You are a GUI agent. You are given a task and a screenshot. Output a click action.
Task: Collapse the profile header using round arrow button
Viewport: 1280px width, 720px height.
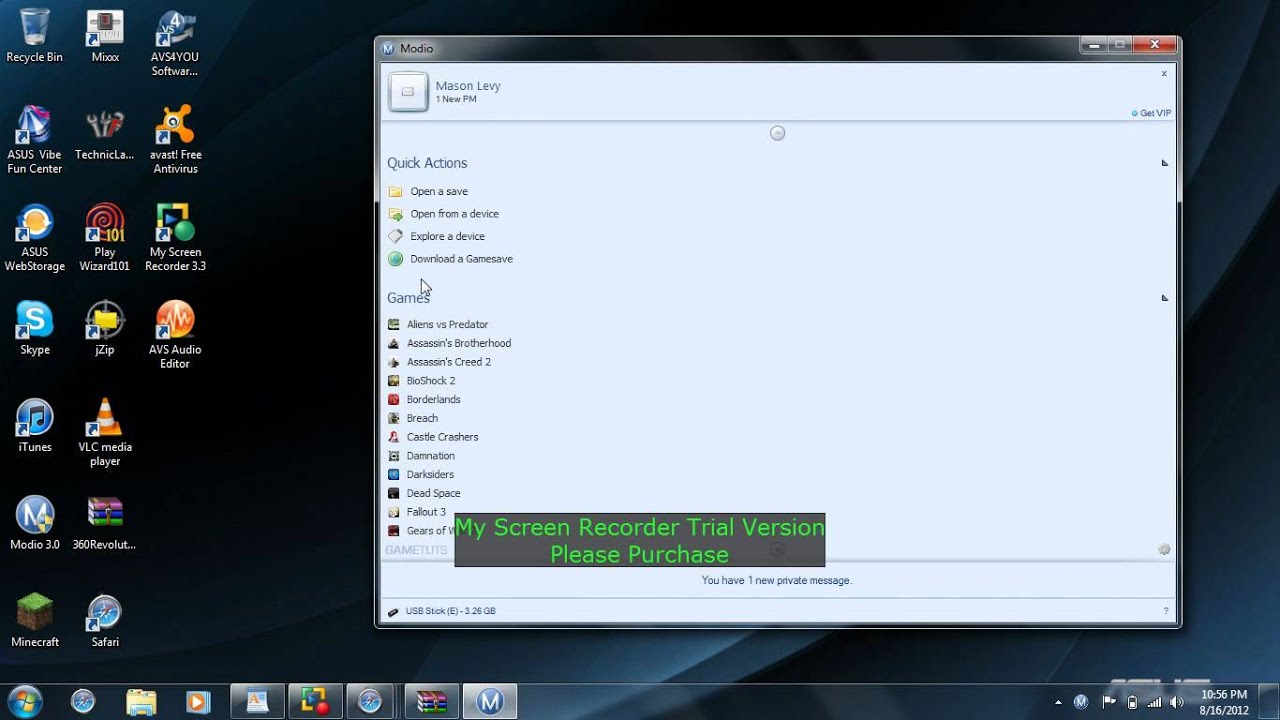777,133
